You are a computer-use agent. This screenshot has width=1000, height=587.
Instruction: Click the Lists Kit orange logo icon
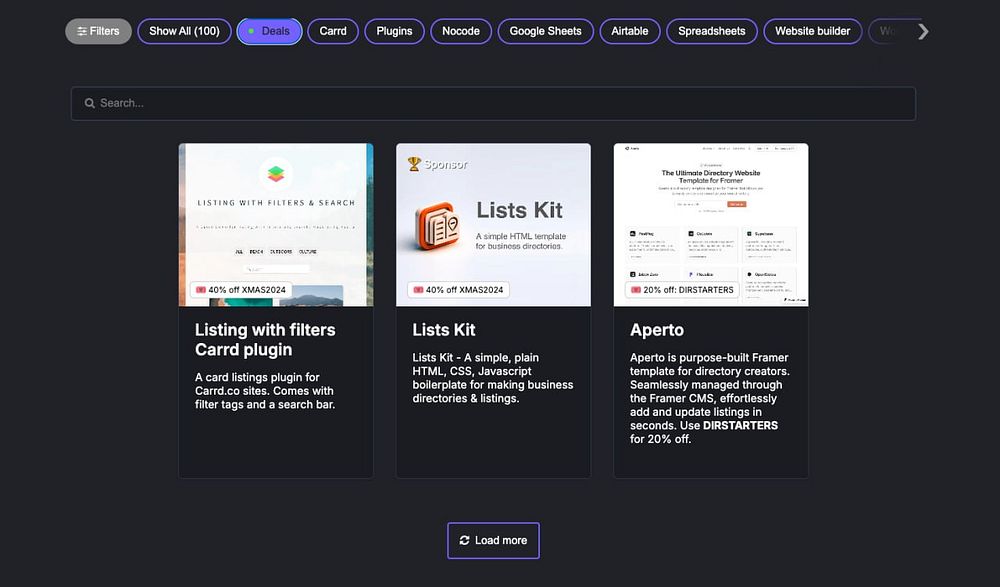point(438,226)
